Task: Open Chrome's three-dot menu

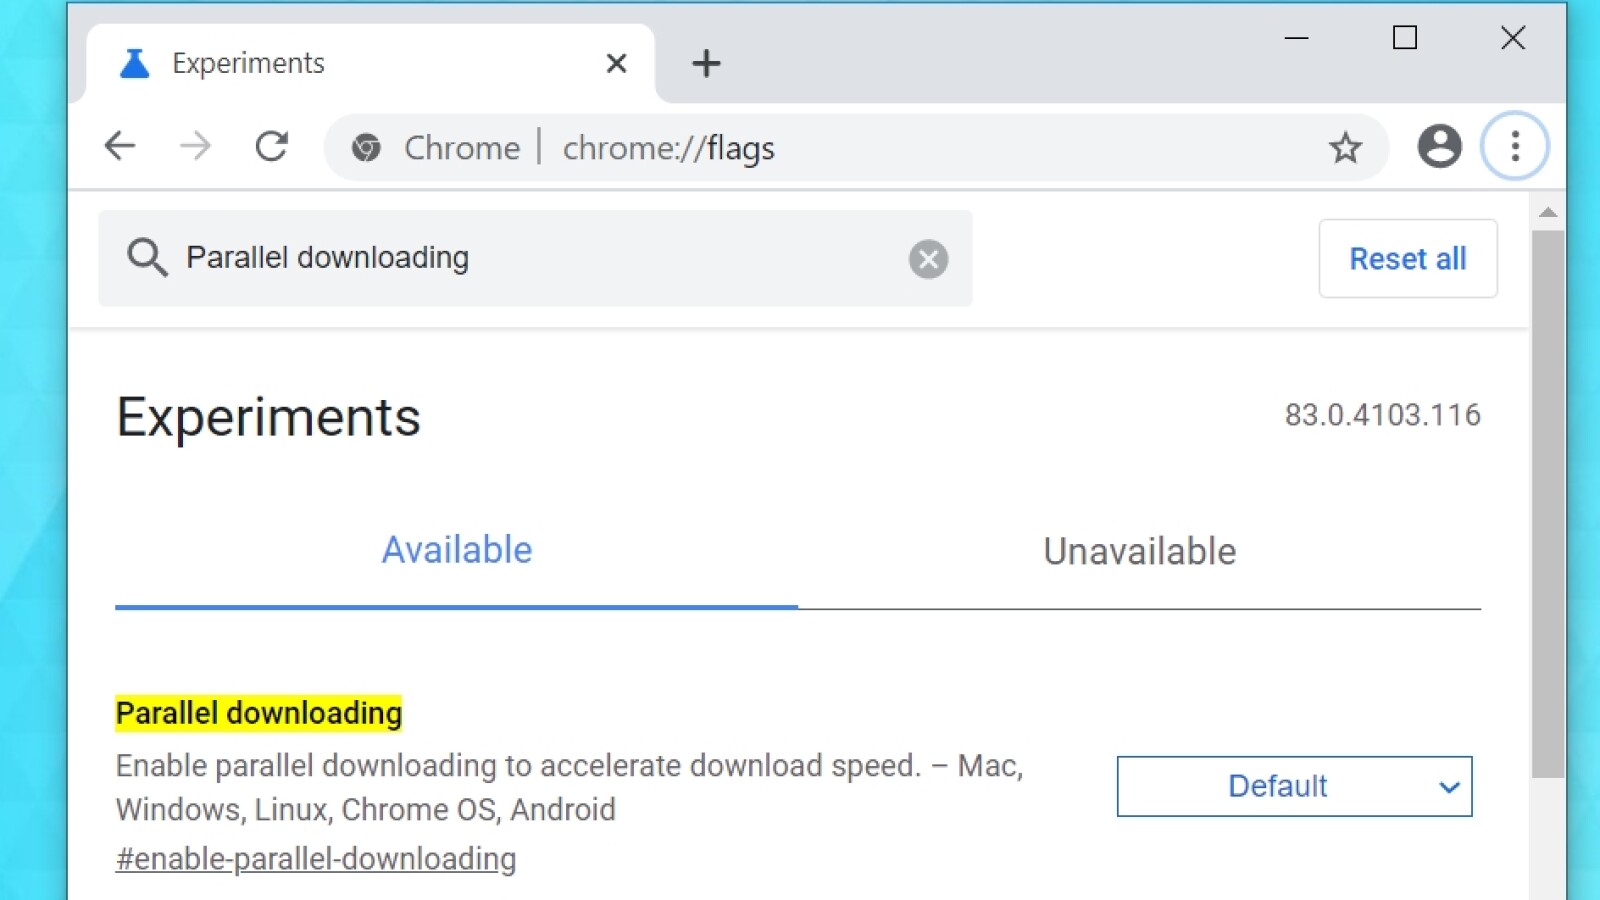Action: coord(1514,147)
